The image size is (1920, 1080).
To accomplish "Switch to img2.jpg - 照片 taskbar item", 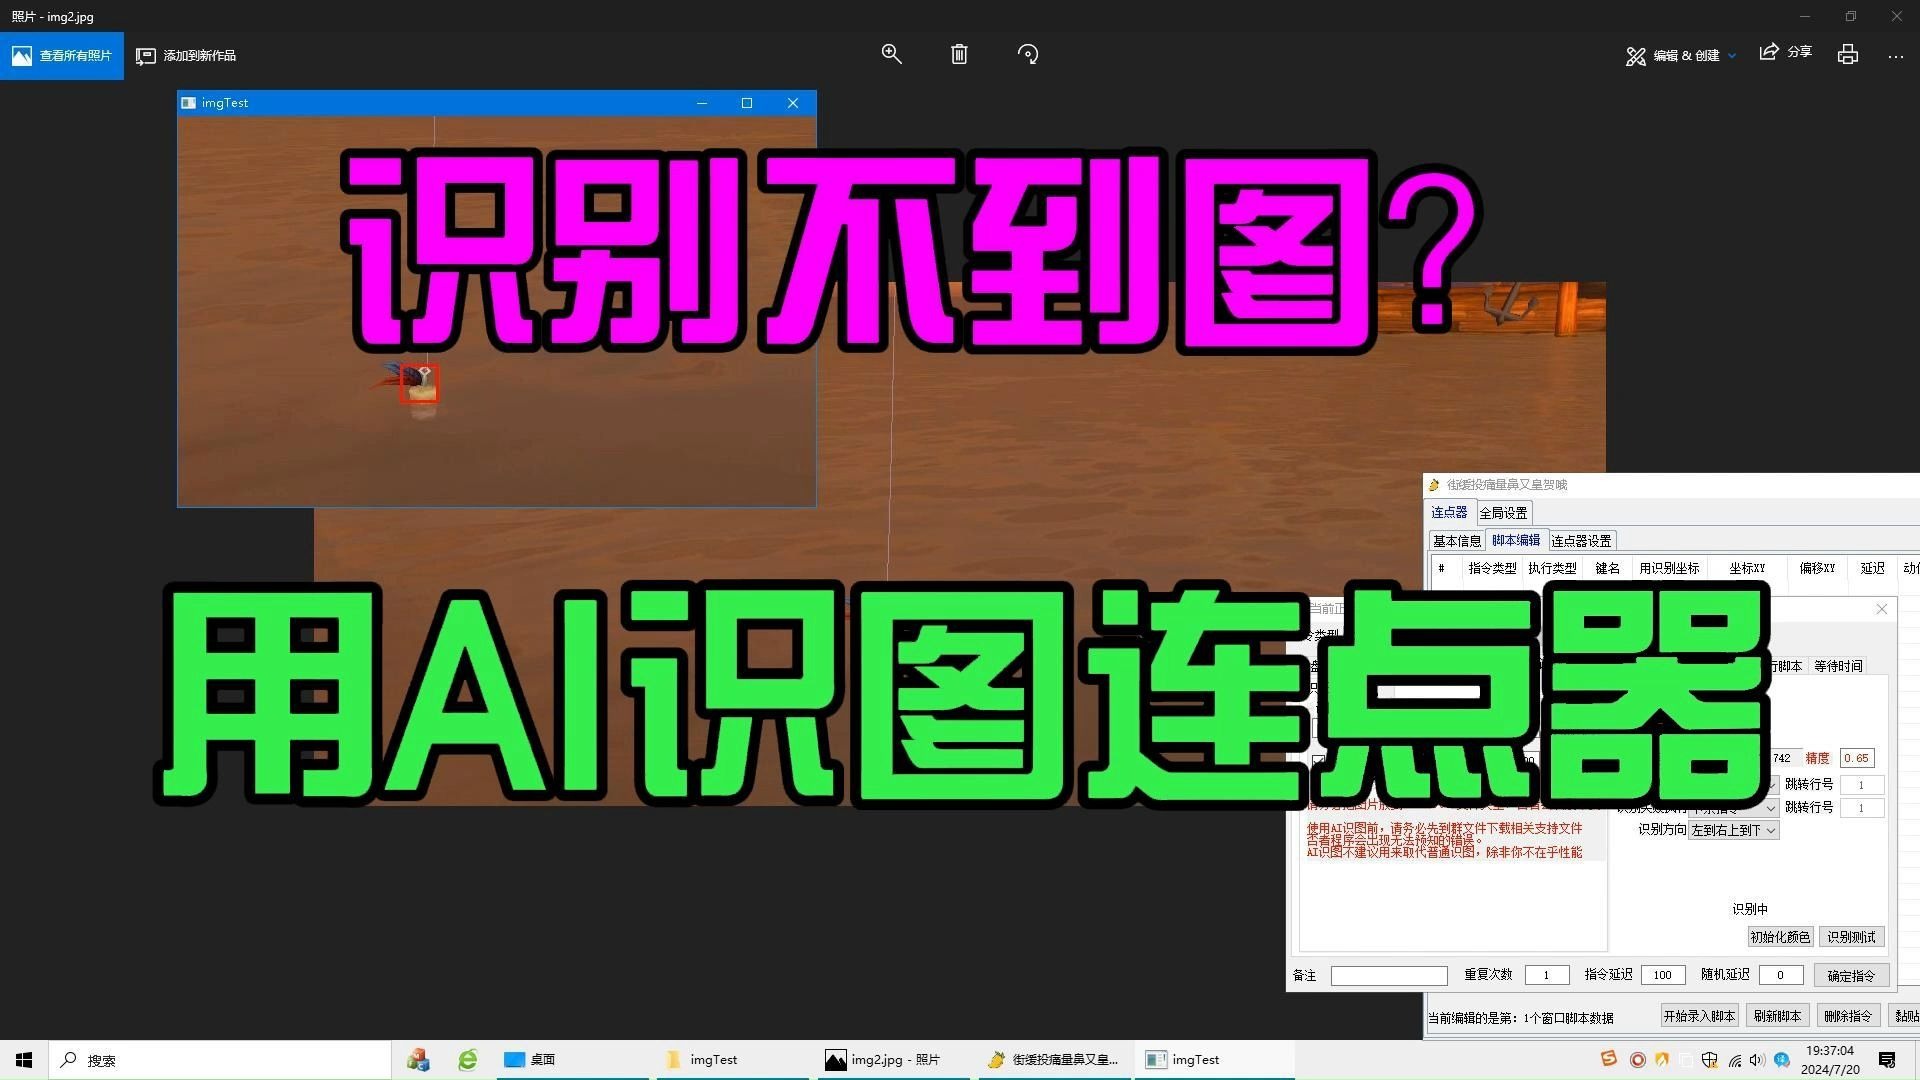I will (x=892, y=1060).
